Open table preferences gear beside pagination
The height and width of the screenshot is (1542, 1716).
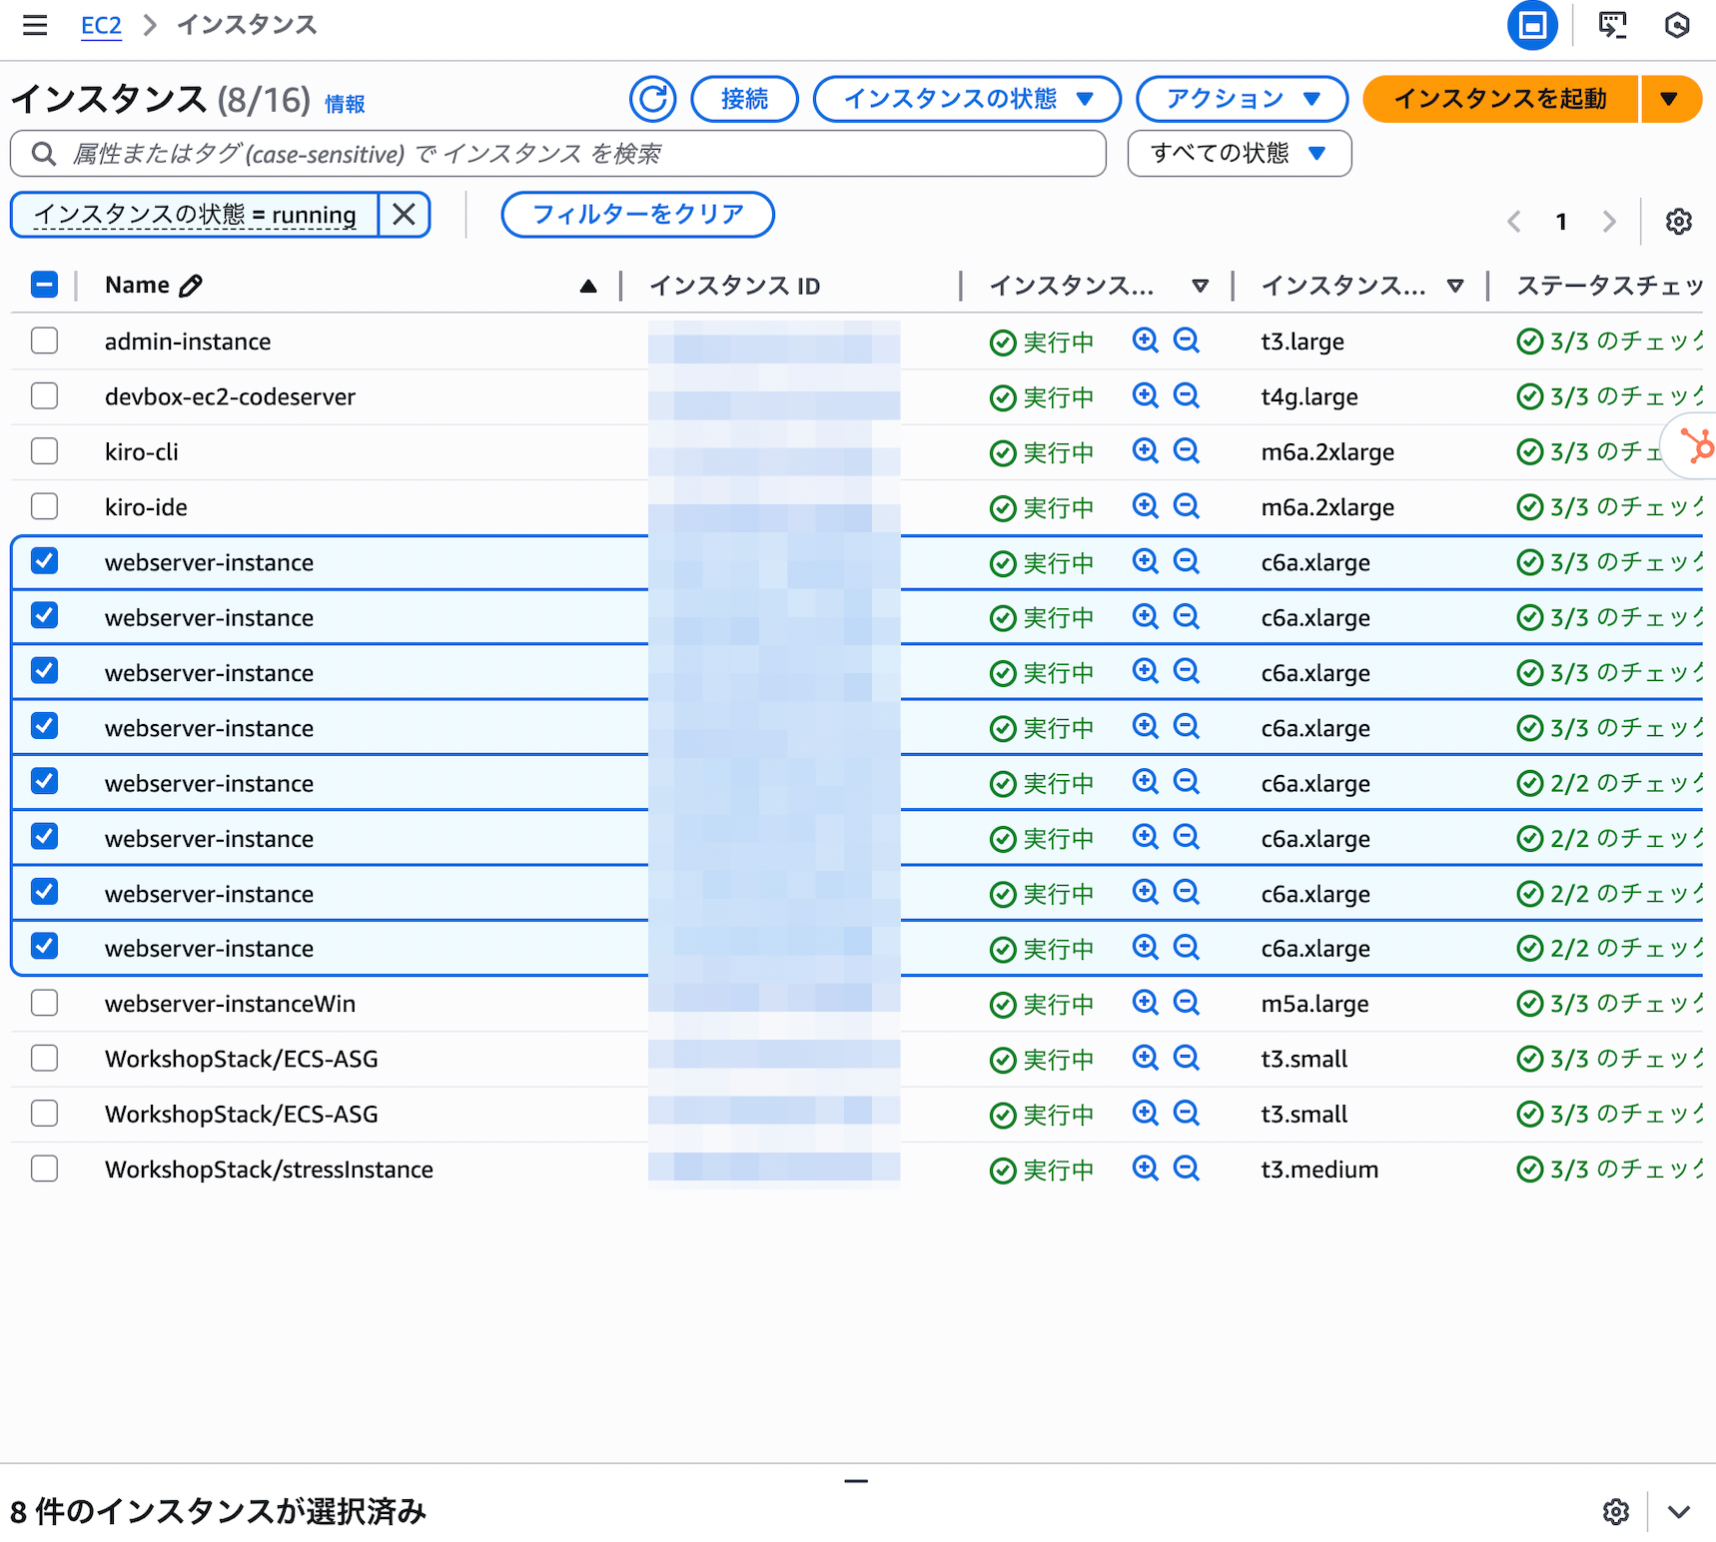(x=1678, y=221)
